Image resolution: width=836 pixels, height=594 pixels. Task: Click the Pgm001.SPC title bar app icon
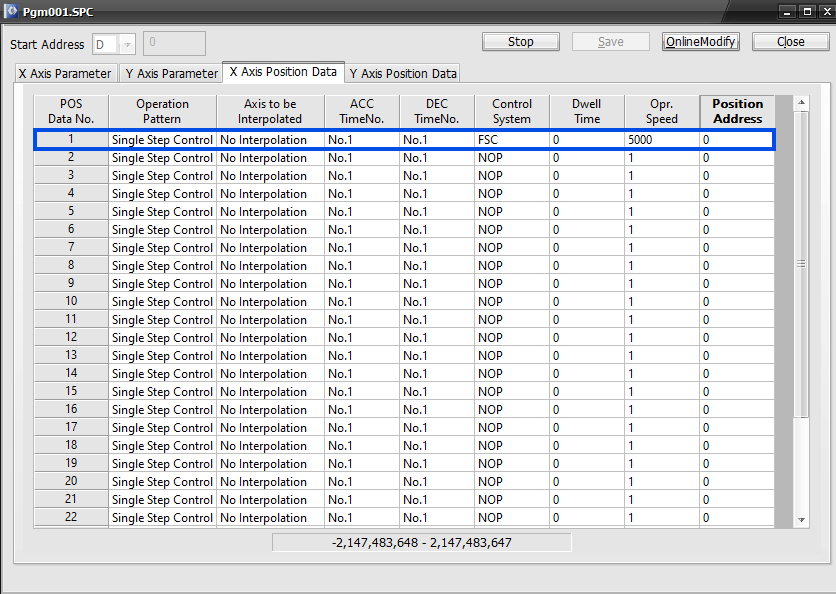[11, 11]
